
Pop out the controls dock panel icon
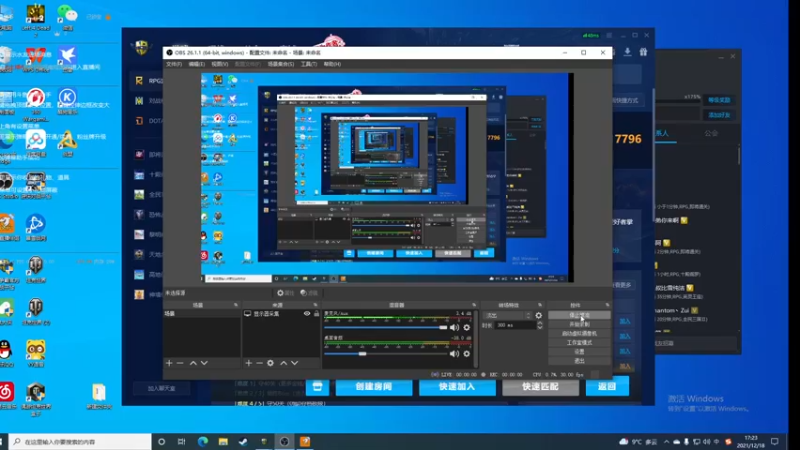pos(607,305)
